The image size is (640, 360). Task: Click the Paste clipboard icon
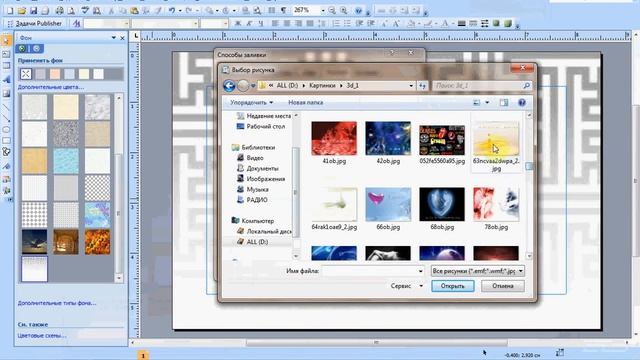pyautogui.click(x=134, y=11)
